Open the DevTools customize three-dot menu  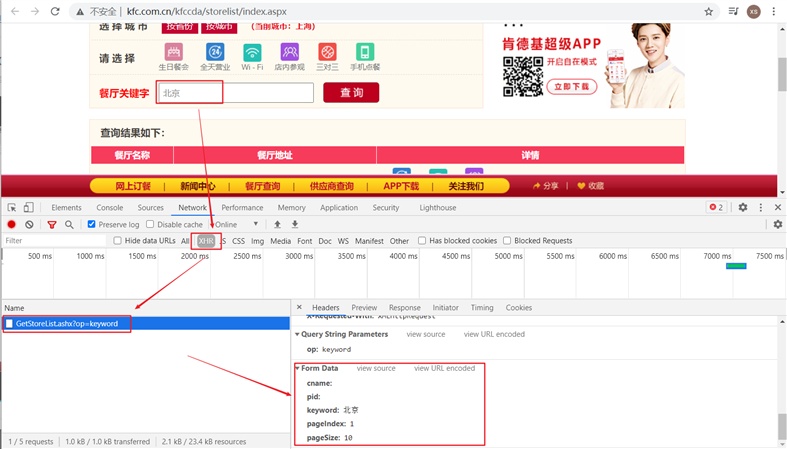[761, 207]
